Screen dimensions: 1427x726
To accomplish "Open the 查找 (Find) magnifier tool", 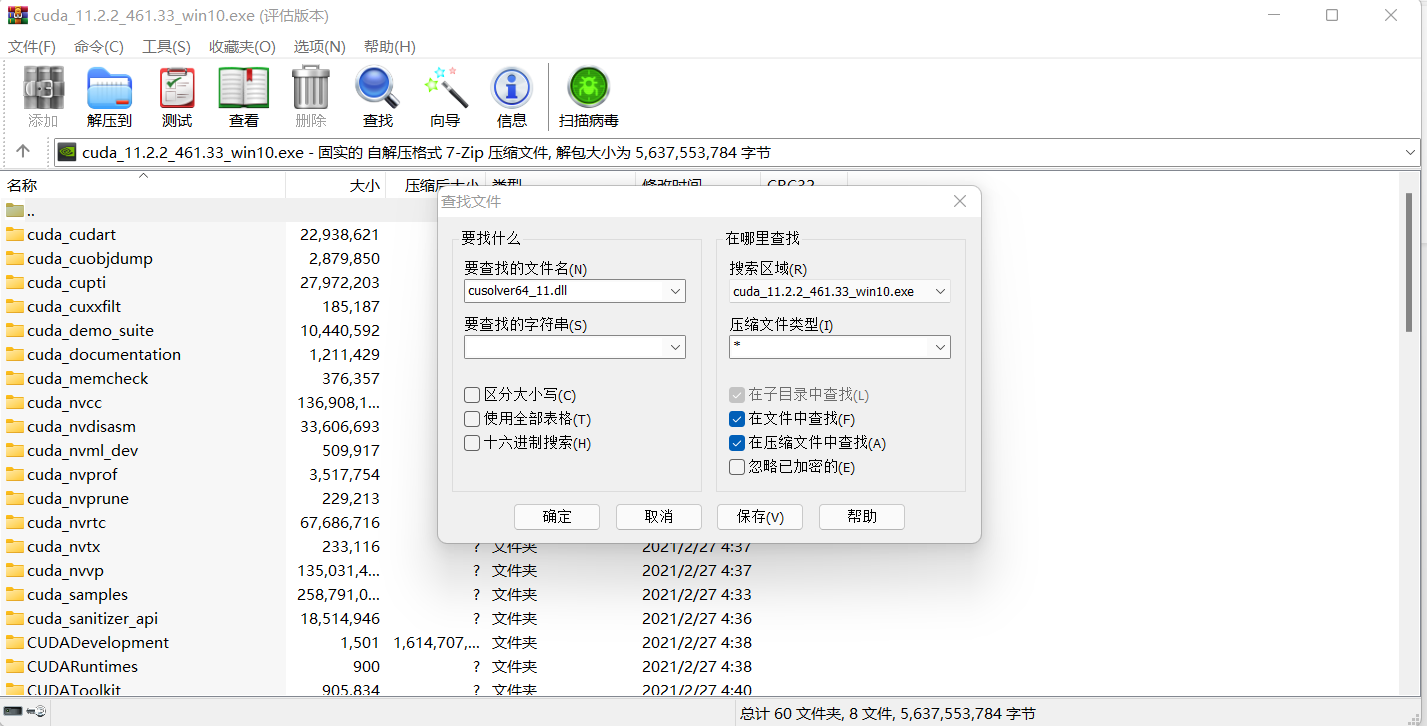I will [378, 89].
